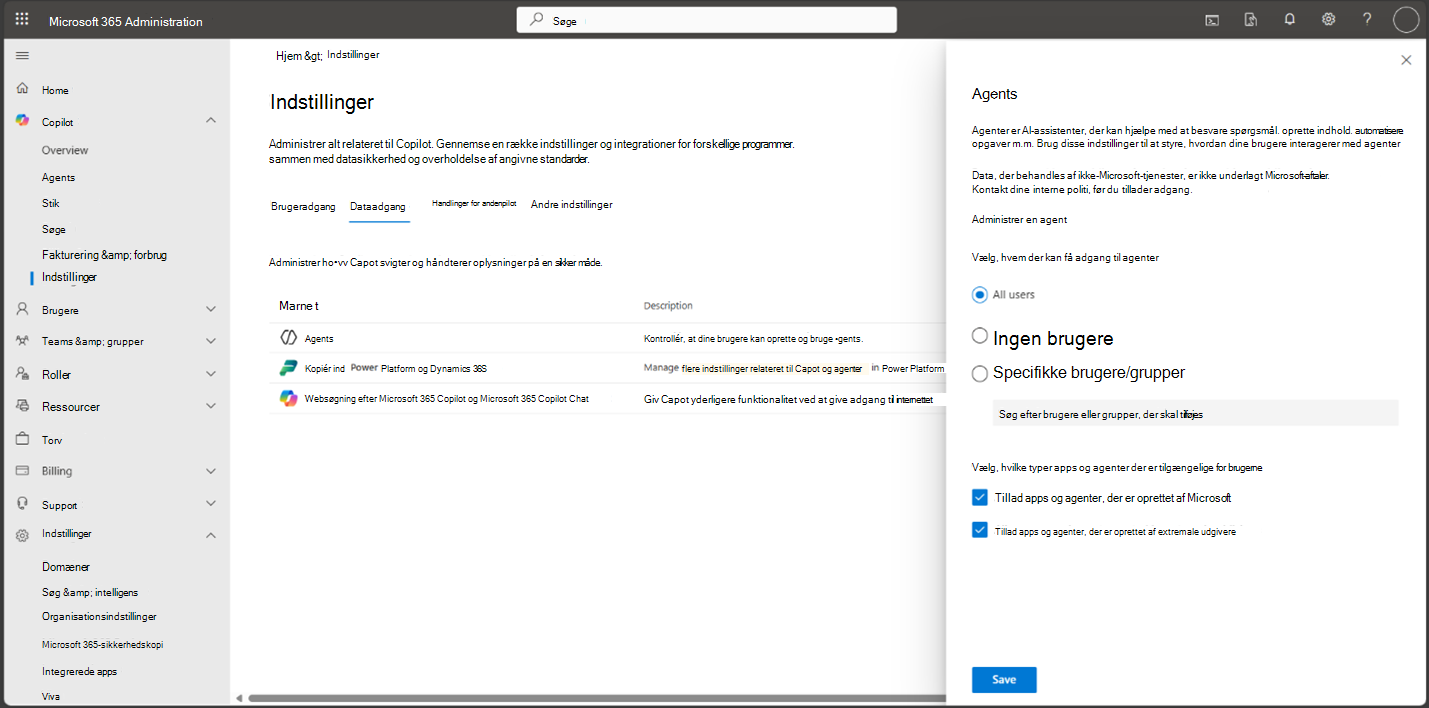Viewport: 1429px width, 708px height.
Task: Expand the Roller section chevron
Action: point(211,374)
